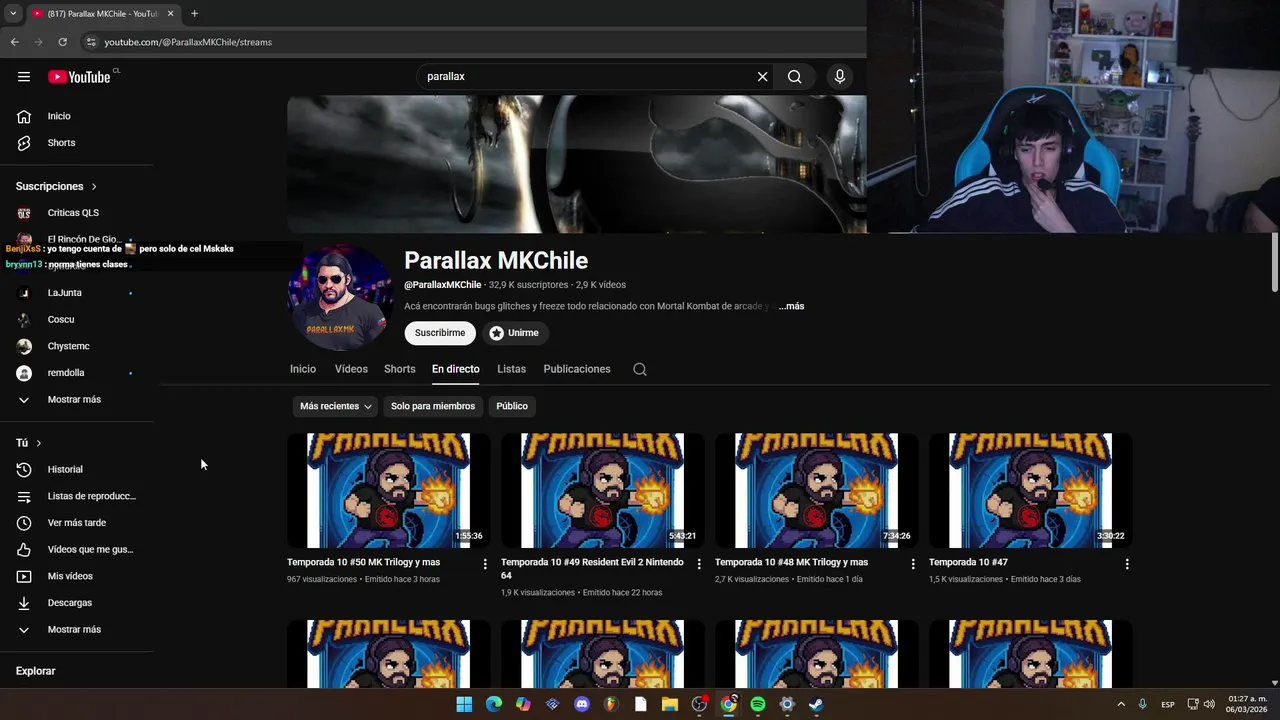Expand channel description with ...más
Screen dimensions: 1280x720
(791, 306)
